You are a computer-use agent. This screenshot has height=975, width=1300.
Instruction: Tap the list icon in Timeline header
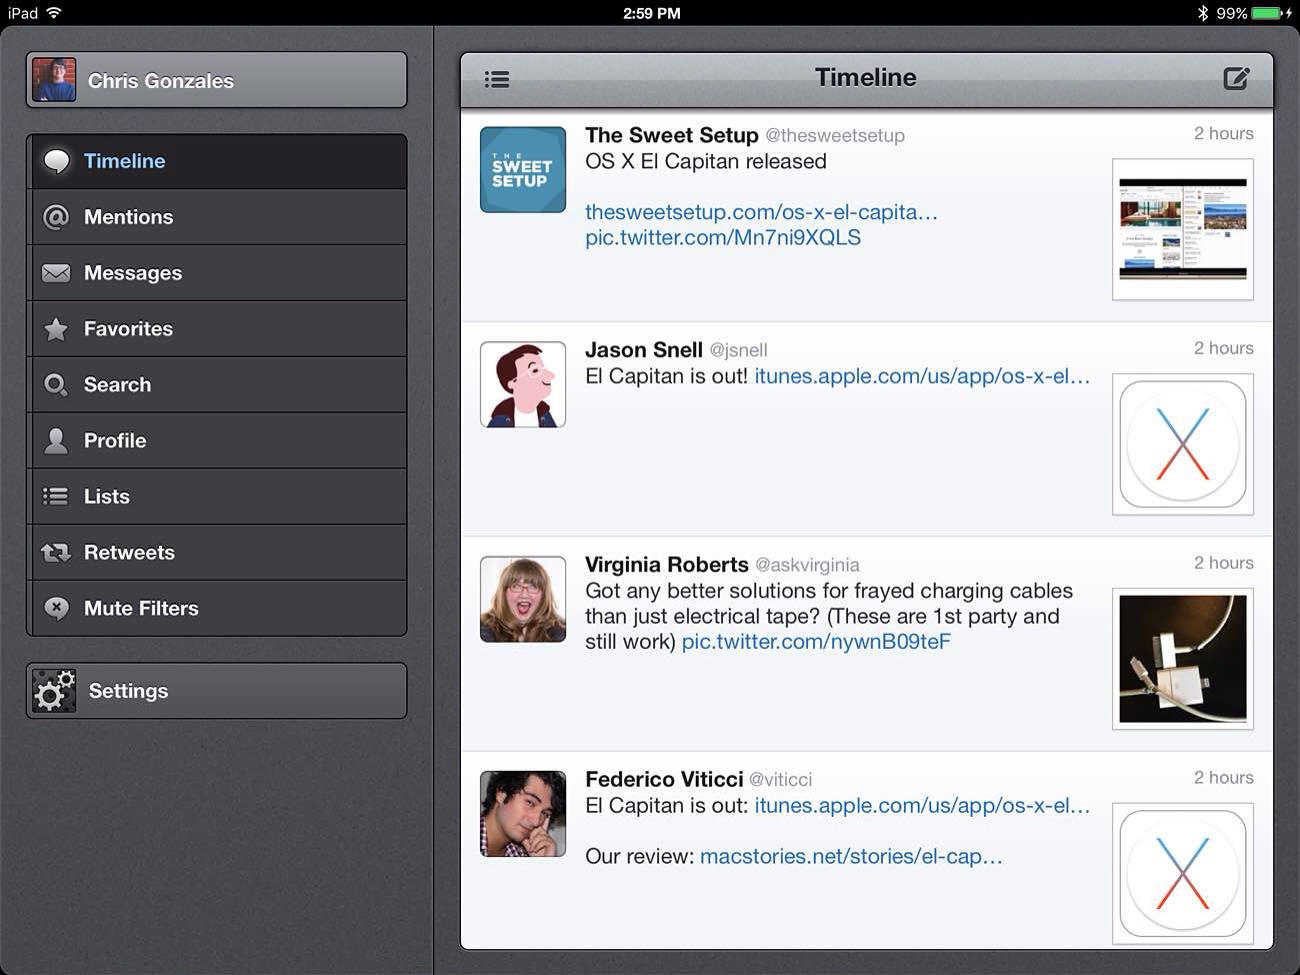click(497, 79)
